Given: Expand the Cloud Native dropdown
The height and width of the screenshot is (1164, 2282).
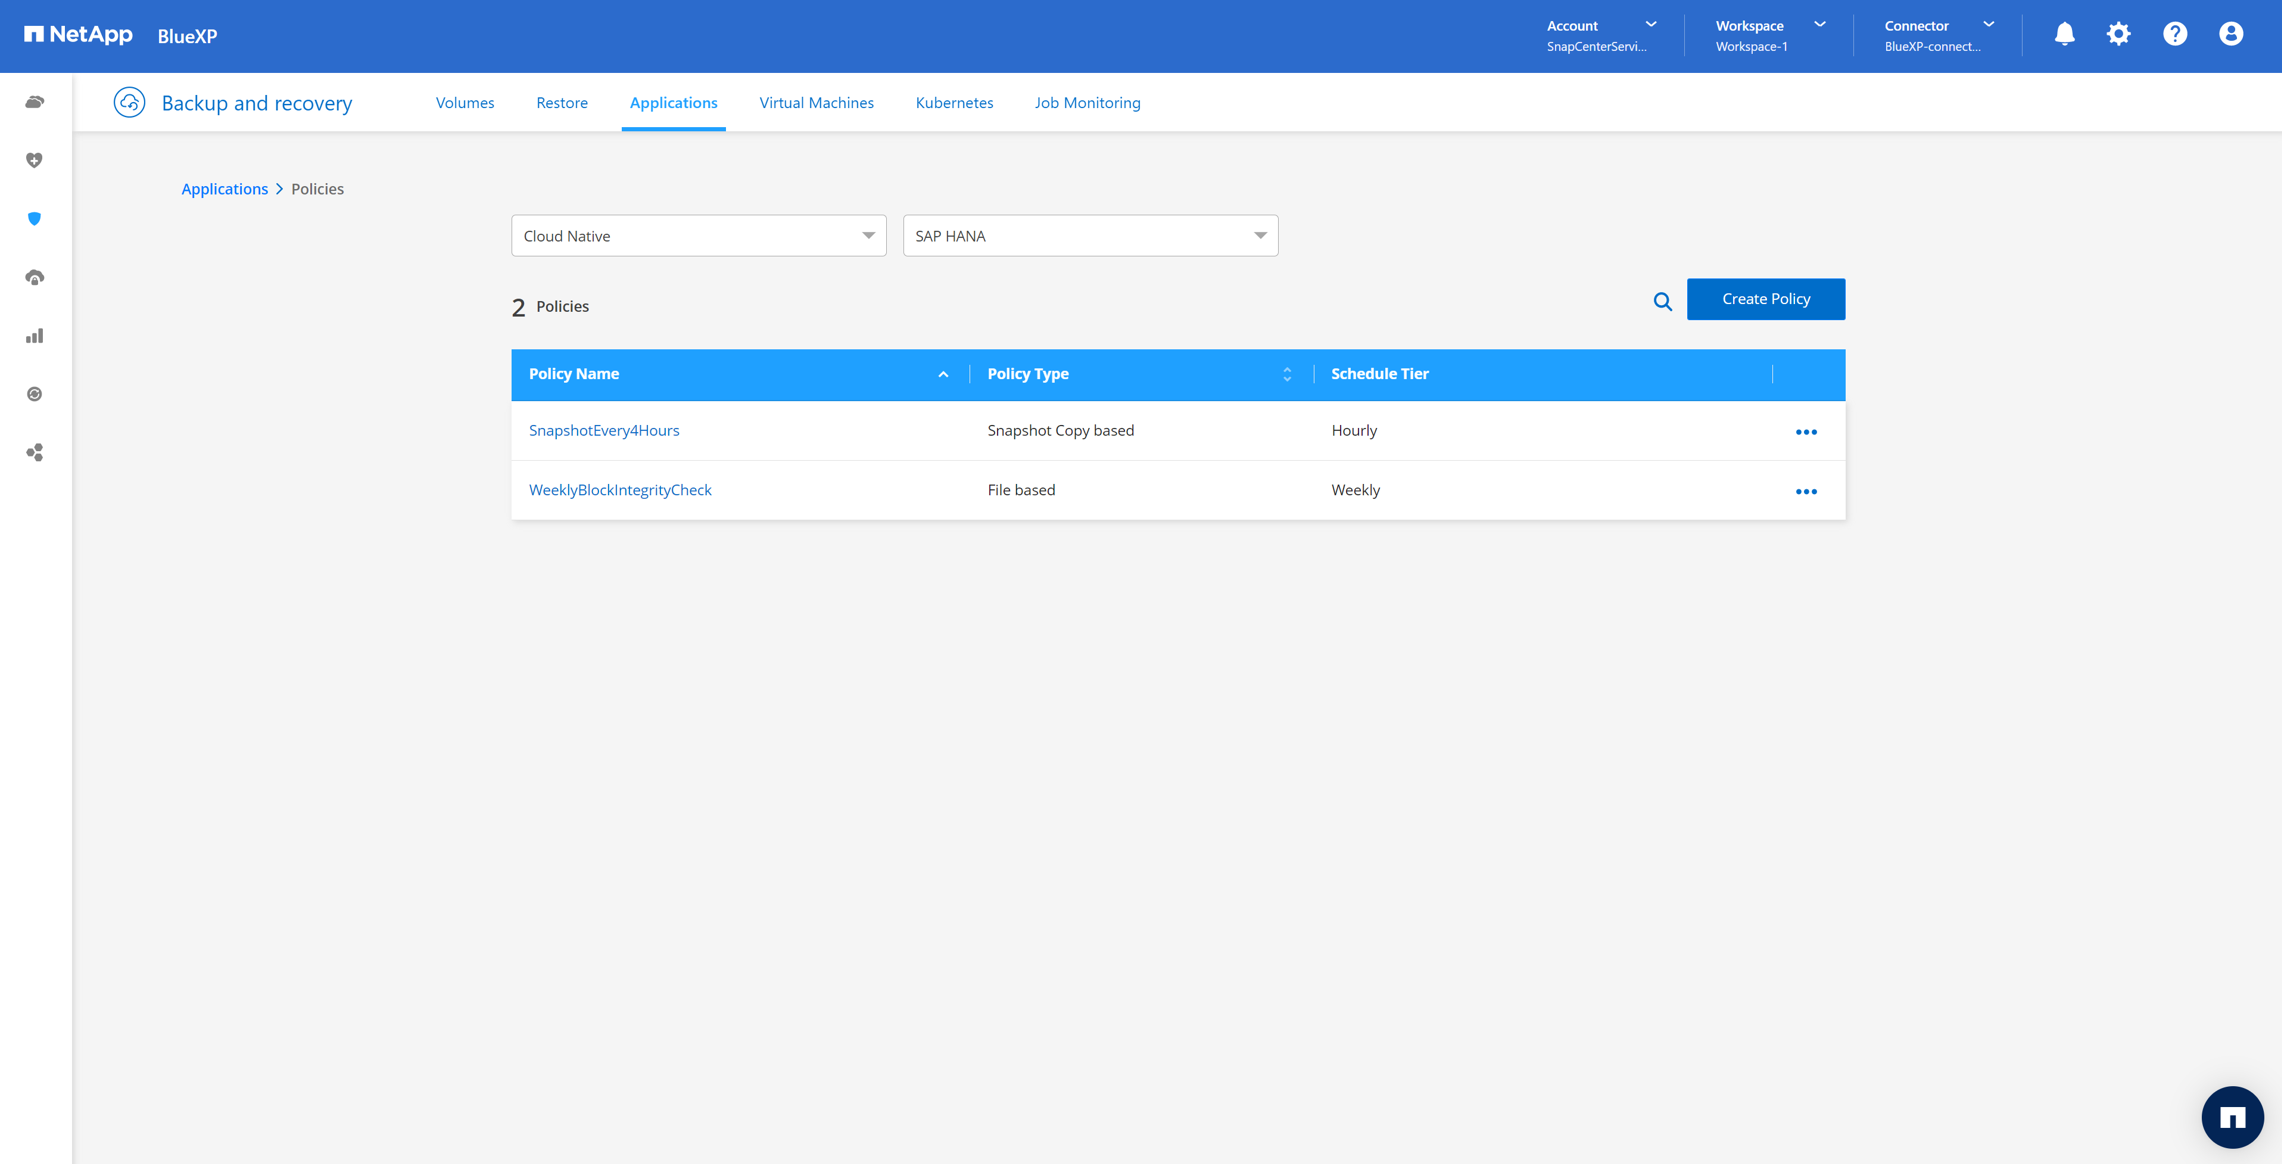Looking at the screenshot, I should 698,236.
